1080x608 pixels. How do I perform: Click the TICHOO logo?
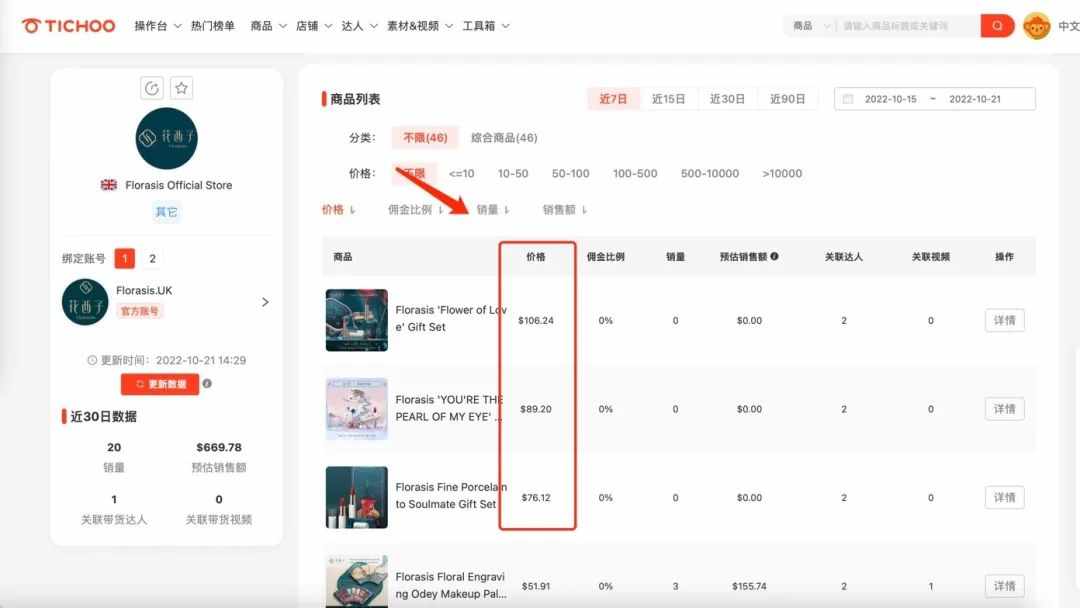68,26
